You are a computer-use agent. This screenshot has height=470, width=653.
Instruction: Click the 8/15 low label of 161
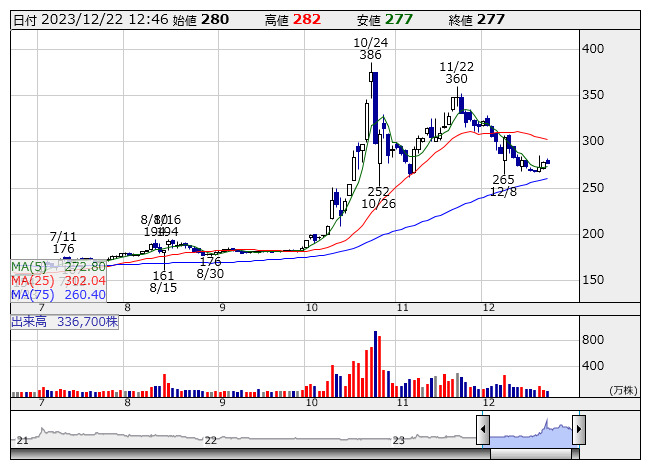click(163, 281)
